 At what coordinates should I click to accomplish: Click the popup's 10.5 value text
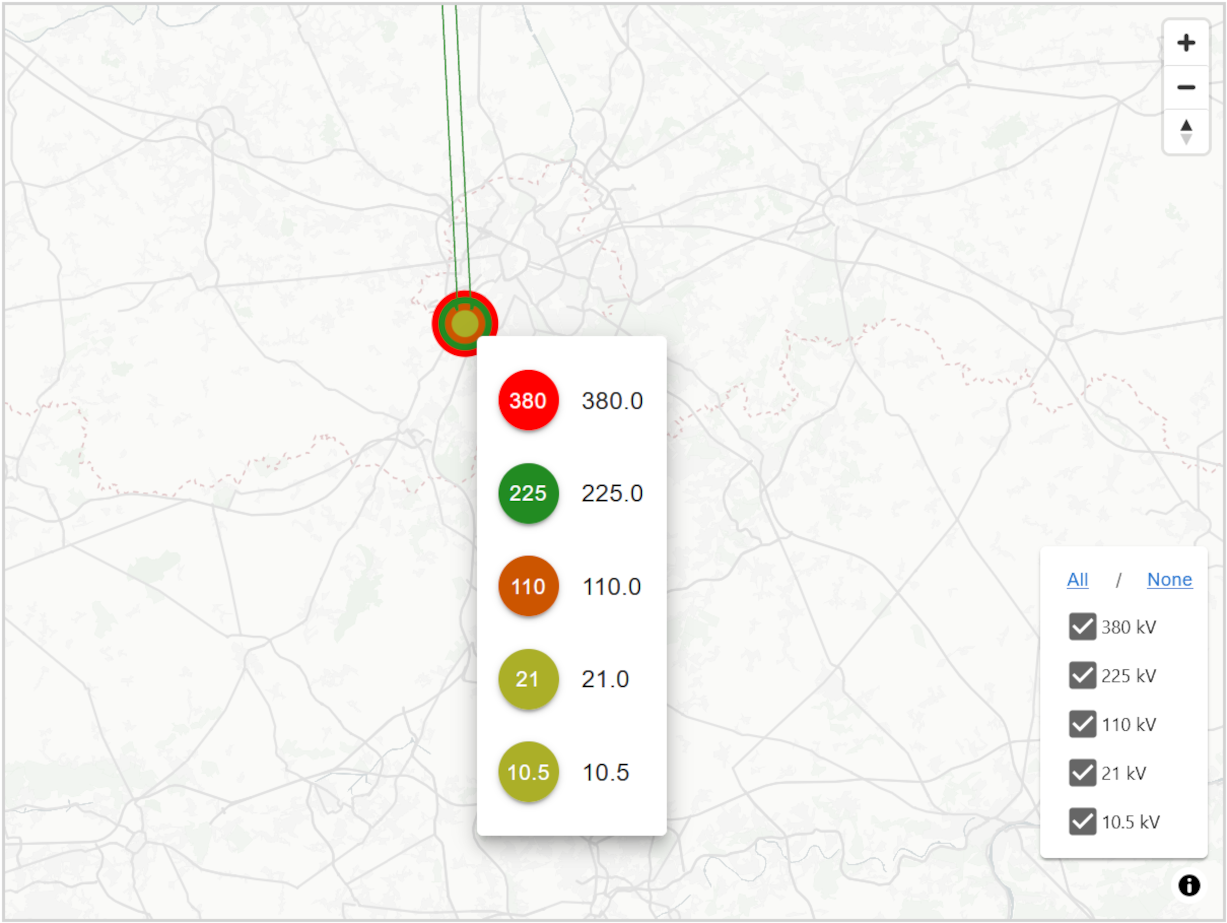tap(606, 773)
